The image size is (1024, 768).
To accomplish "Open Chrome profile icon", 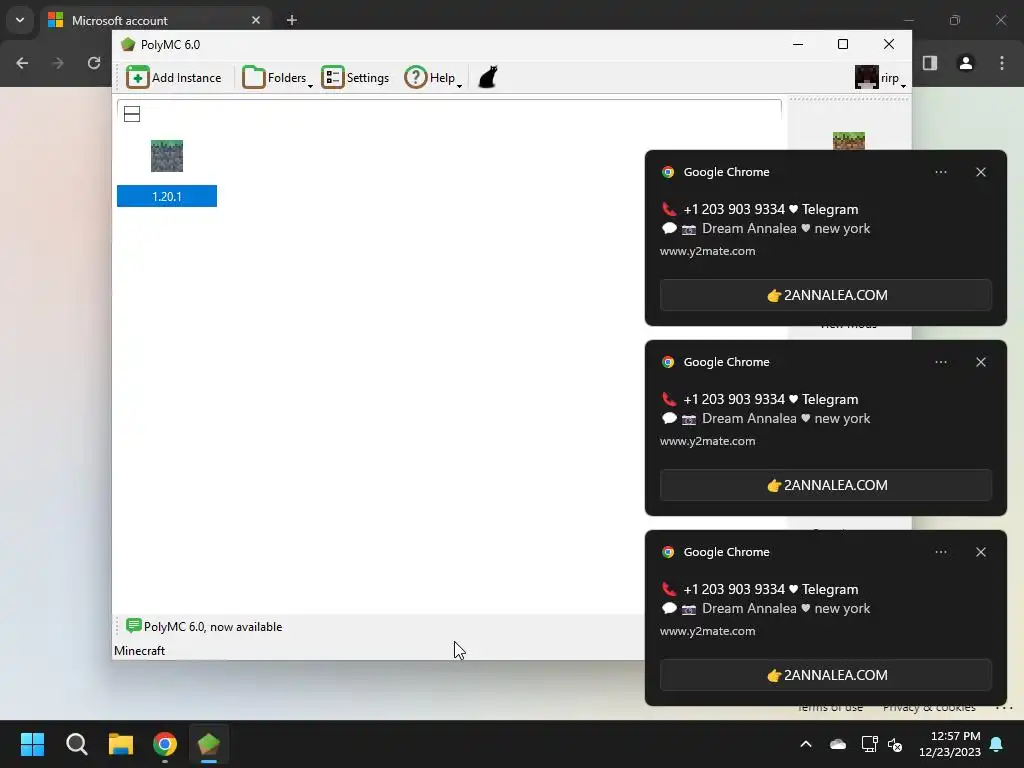I will 966,63.
